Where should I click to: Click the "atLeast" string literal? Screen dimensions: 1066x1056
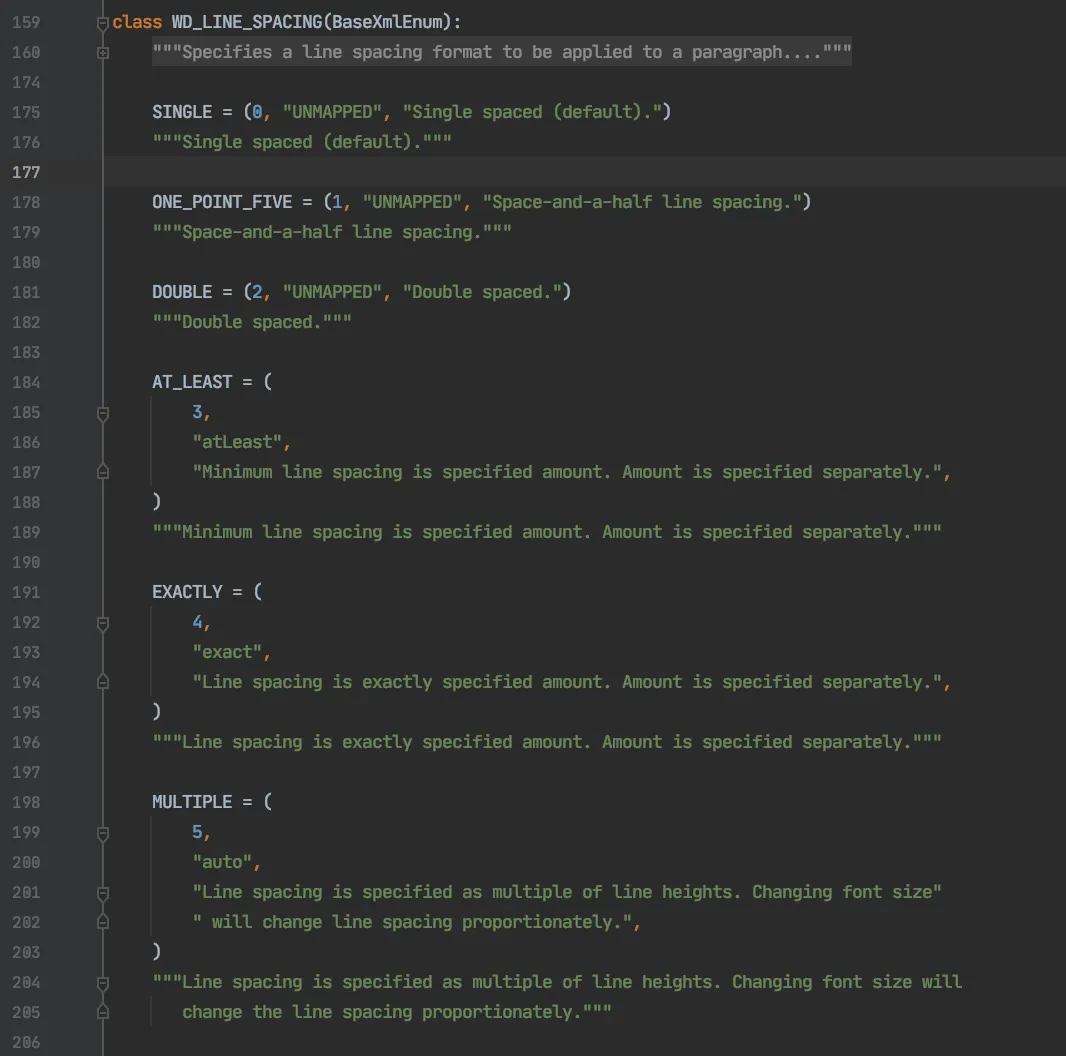tap(237, 442)
